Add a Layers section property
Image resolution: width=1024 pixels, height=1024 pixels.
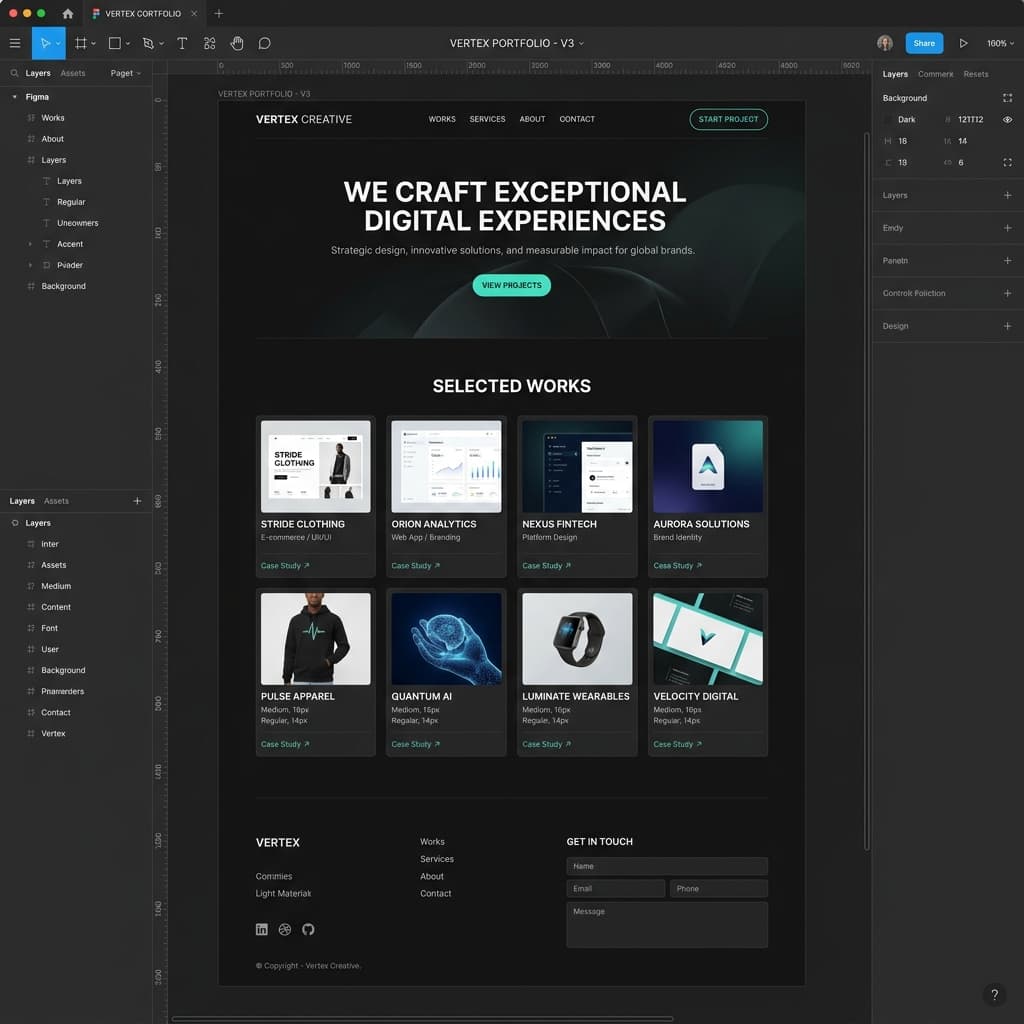[1008, 195]
